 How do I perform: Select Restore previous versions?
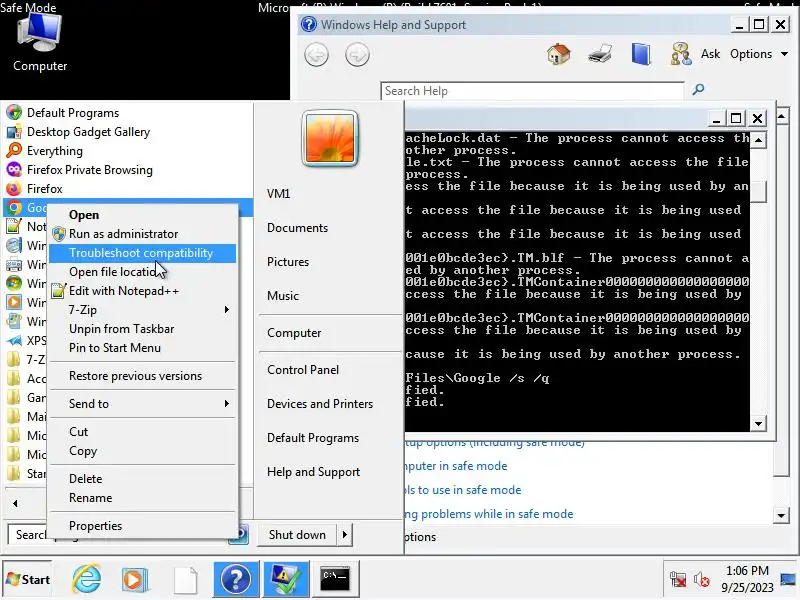(143, 376)
